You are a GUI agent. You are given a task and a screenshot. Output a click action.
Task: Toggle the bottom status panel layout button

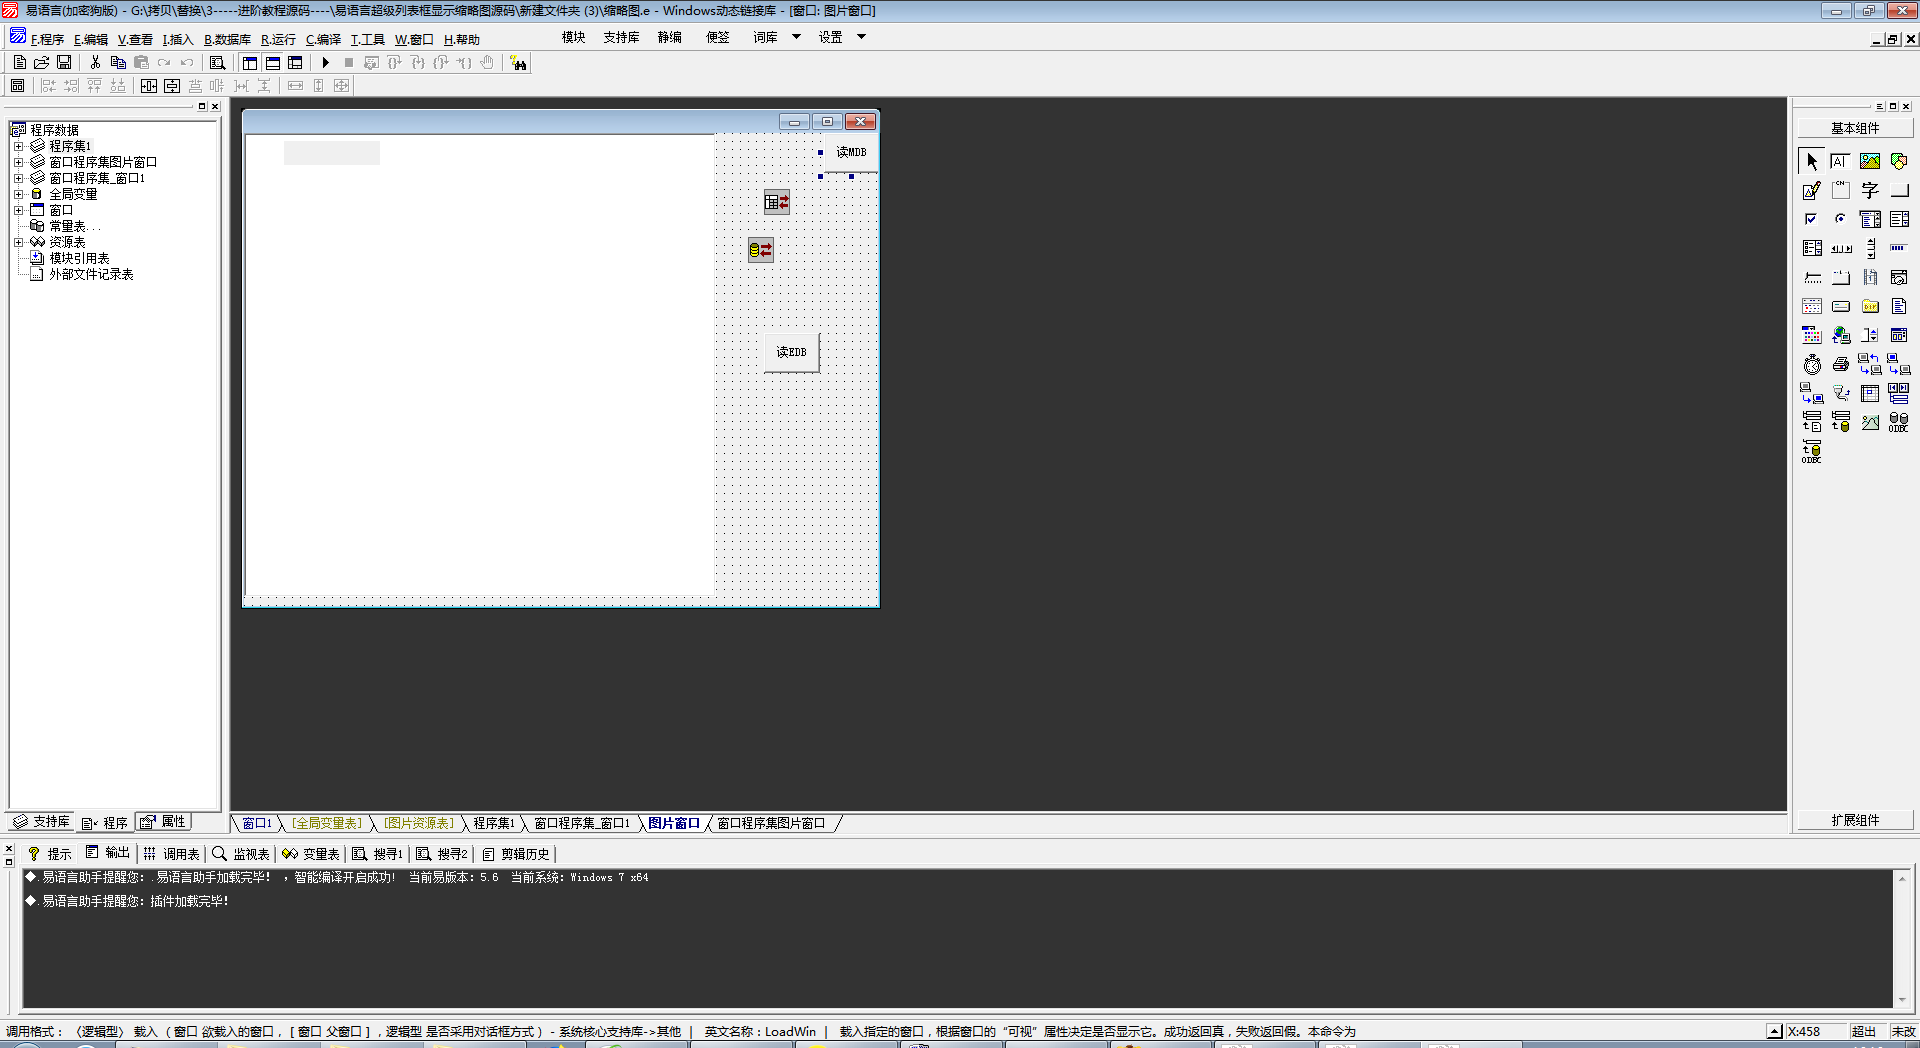pos(273,63)
